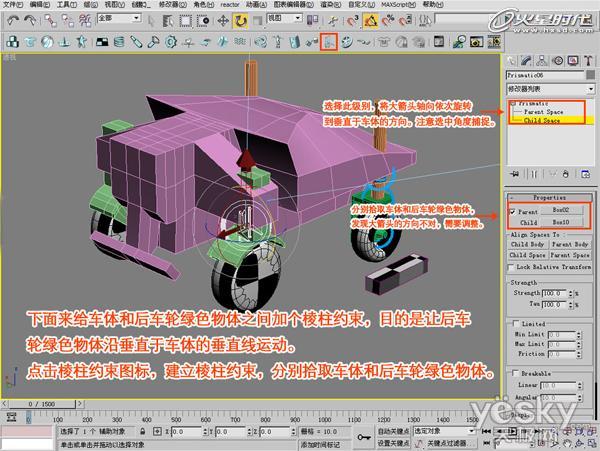Open the reference coordinate system dropdown 视图

click(x=284, y=18)
